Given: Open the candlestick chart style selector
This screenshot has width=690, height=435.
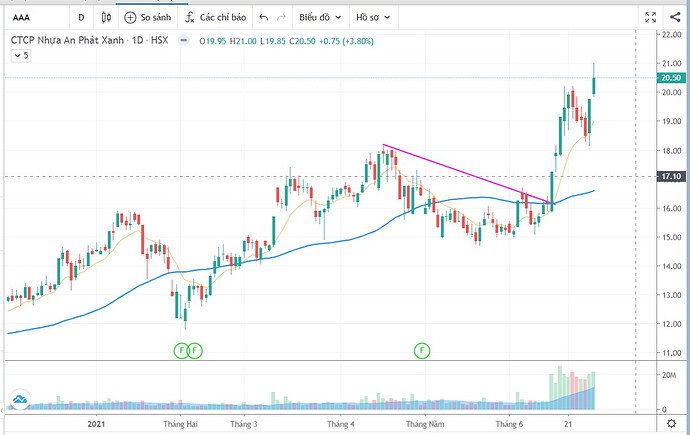Looking at the screenshot, I should (x=106, y=18).
